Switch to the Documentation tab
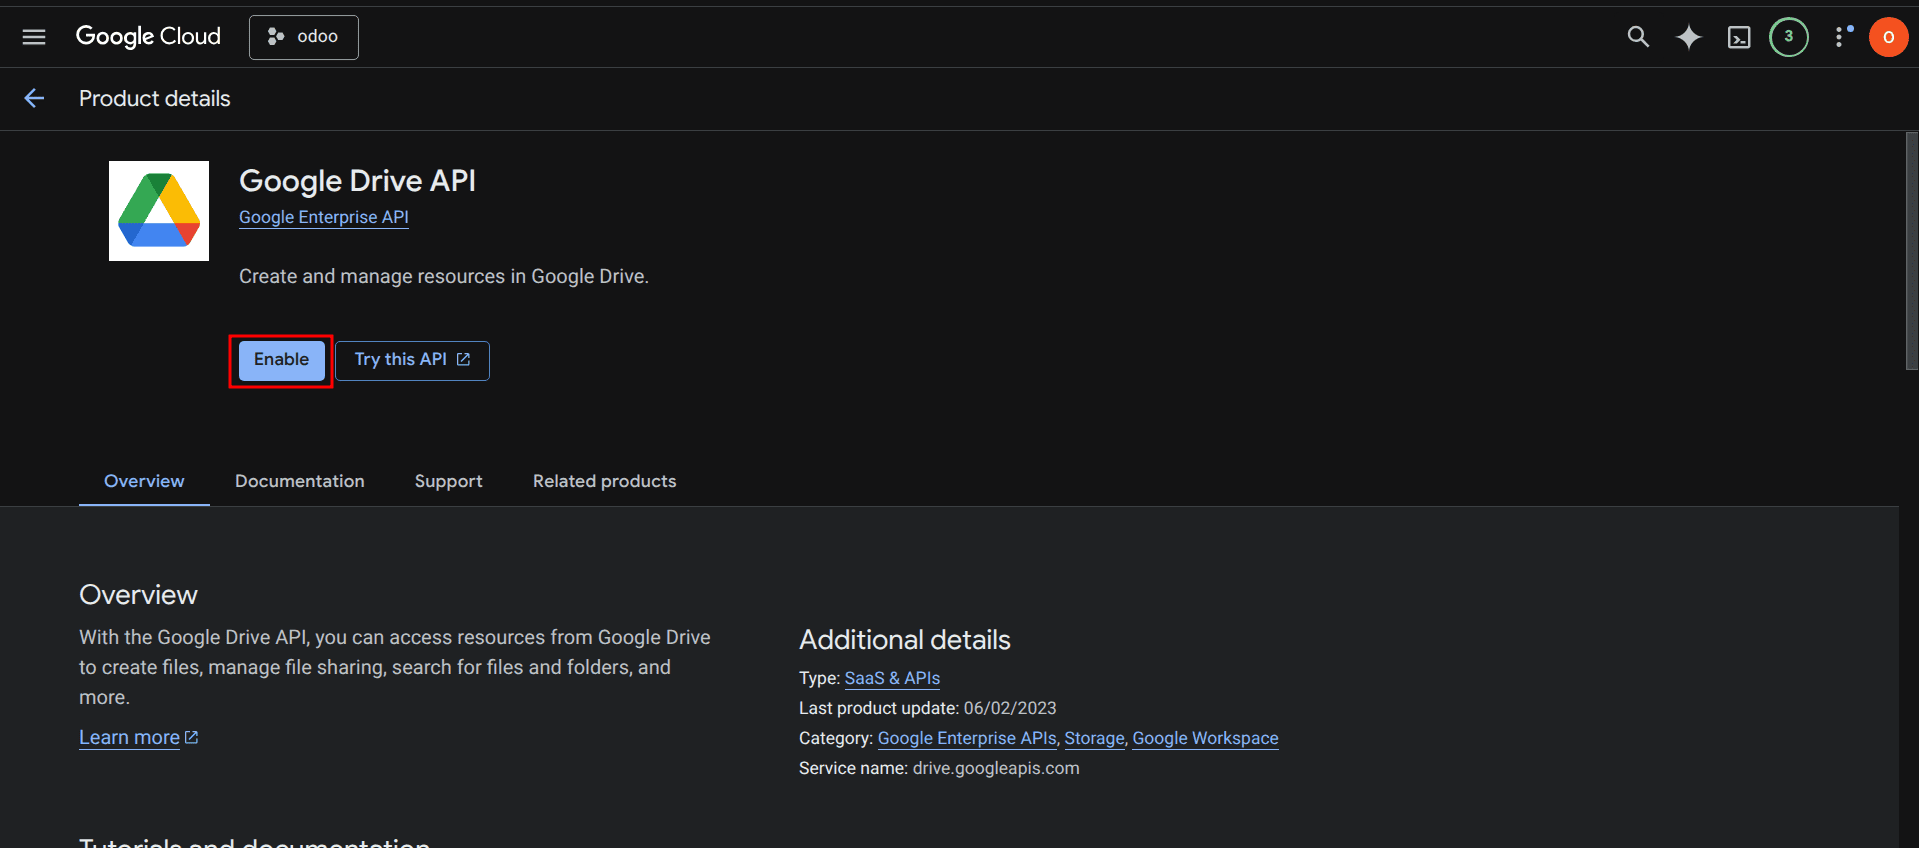Screen dimensions: 1919x848 (x=300, y=481)
